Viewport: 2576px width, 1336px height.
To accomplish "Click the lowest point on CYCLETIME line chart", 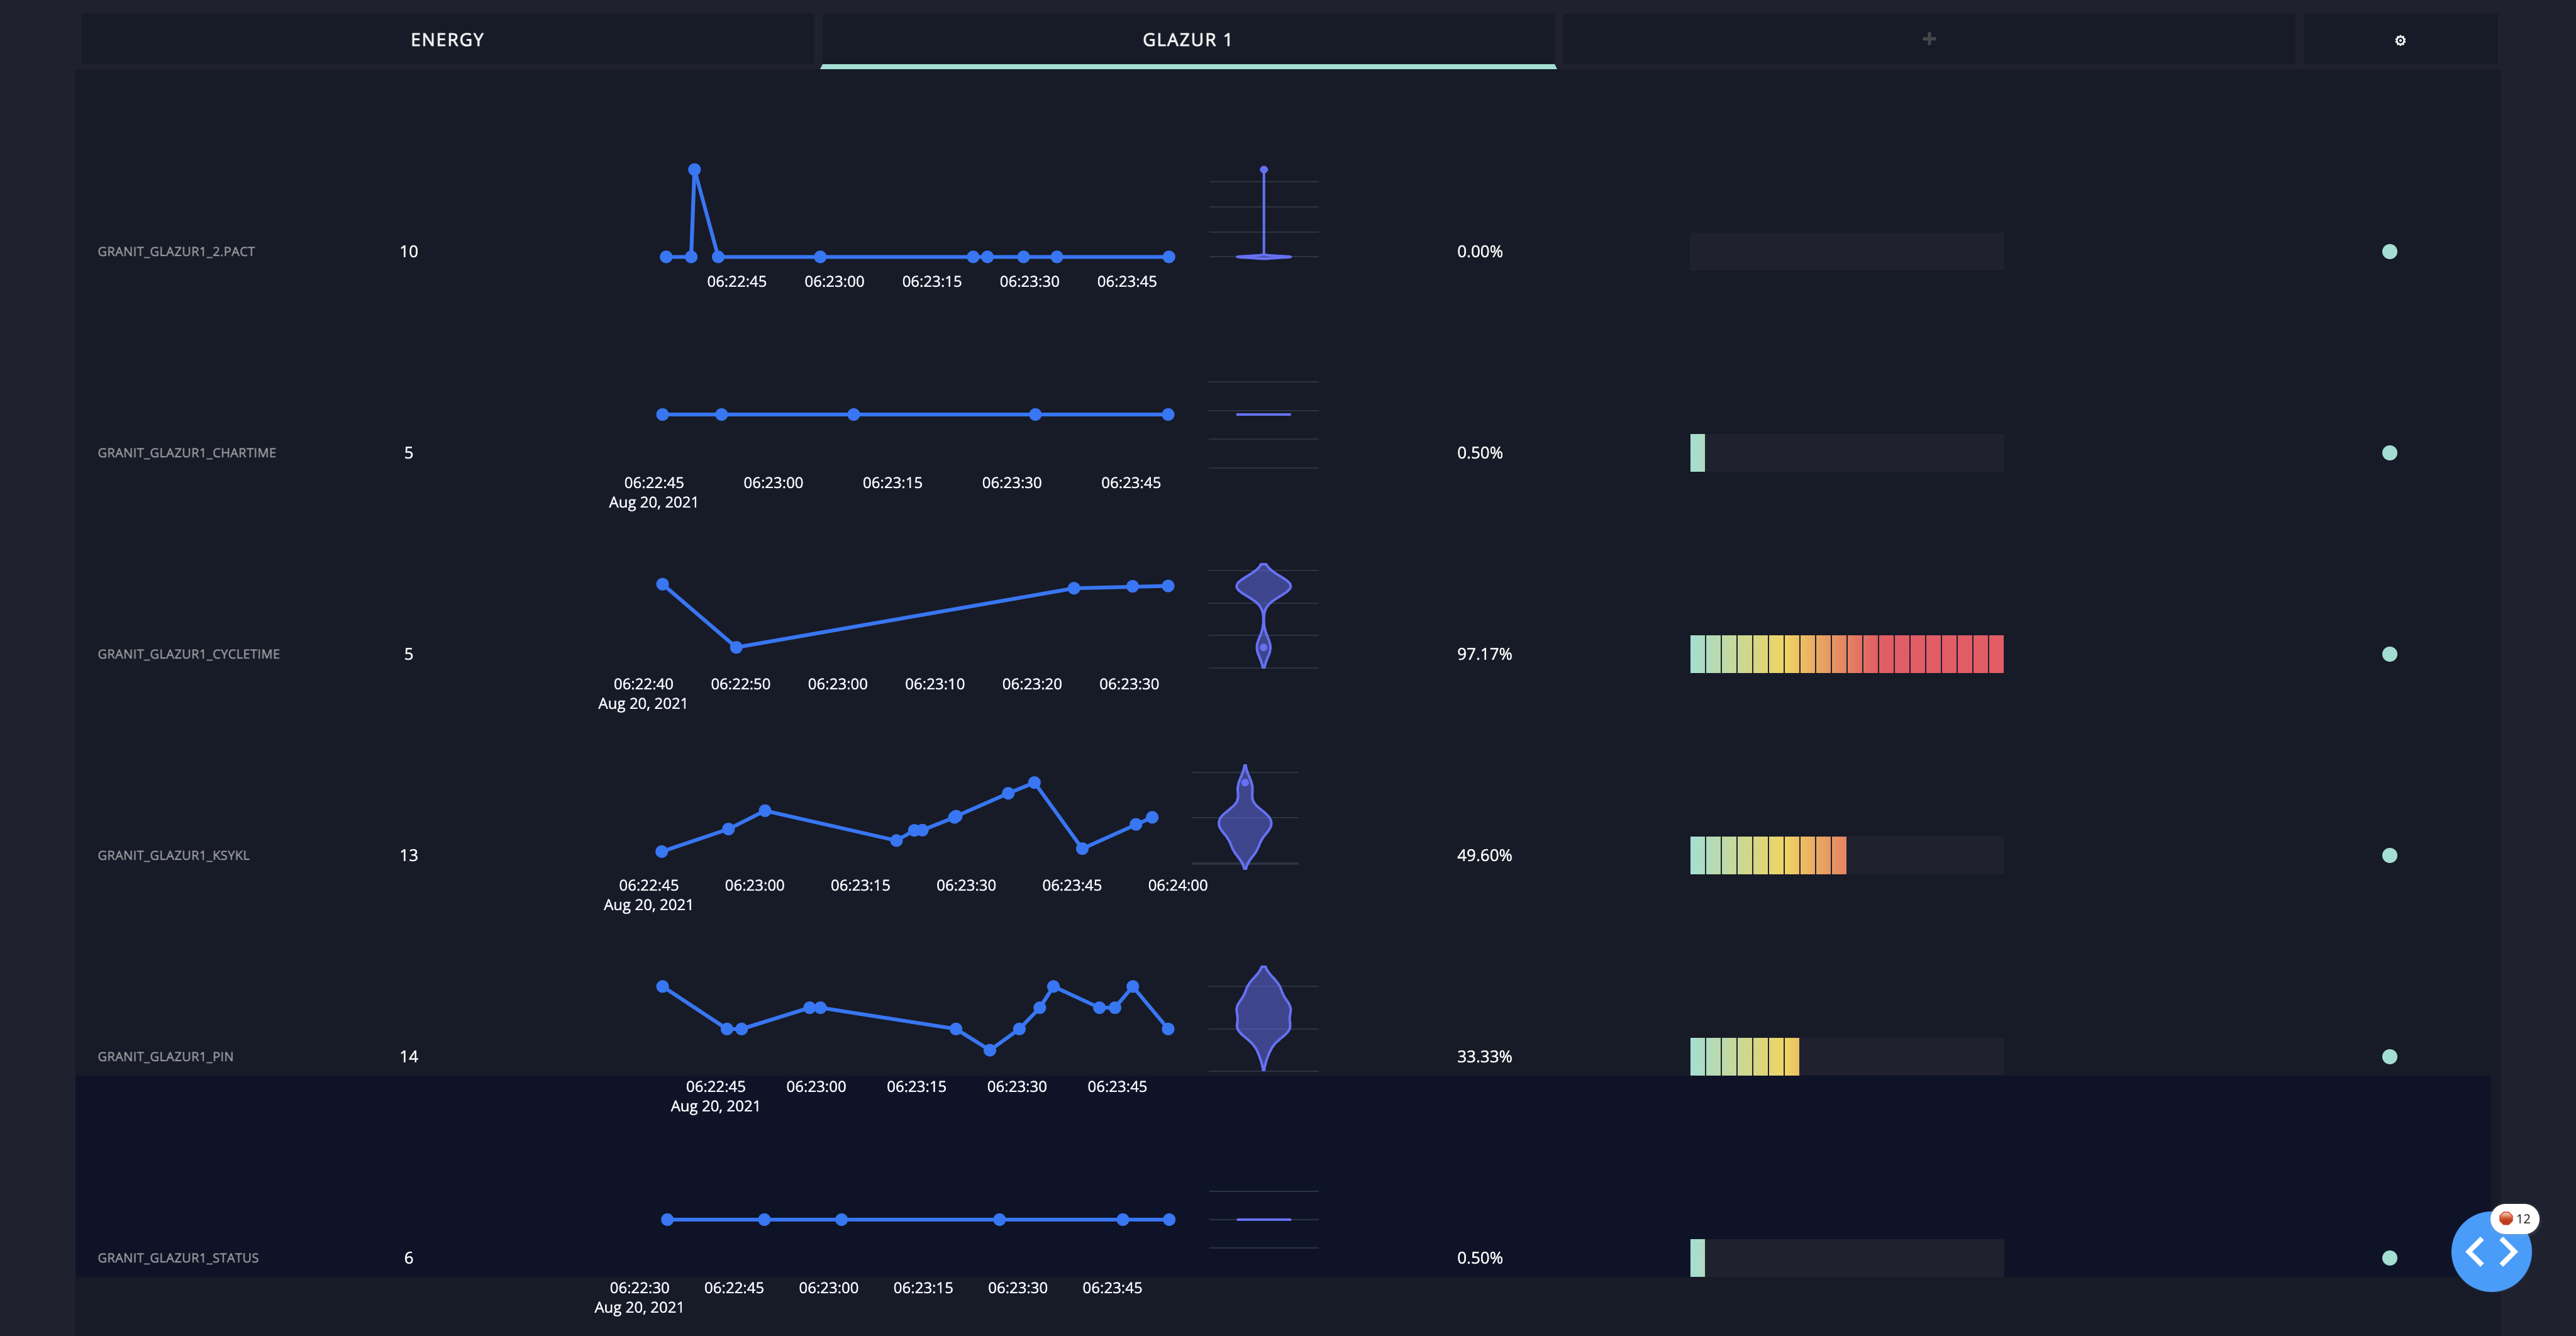I will tap(736, 647).
